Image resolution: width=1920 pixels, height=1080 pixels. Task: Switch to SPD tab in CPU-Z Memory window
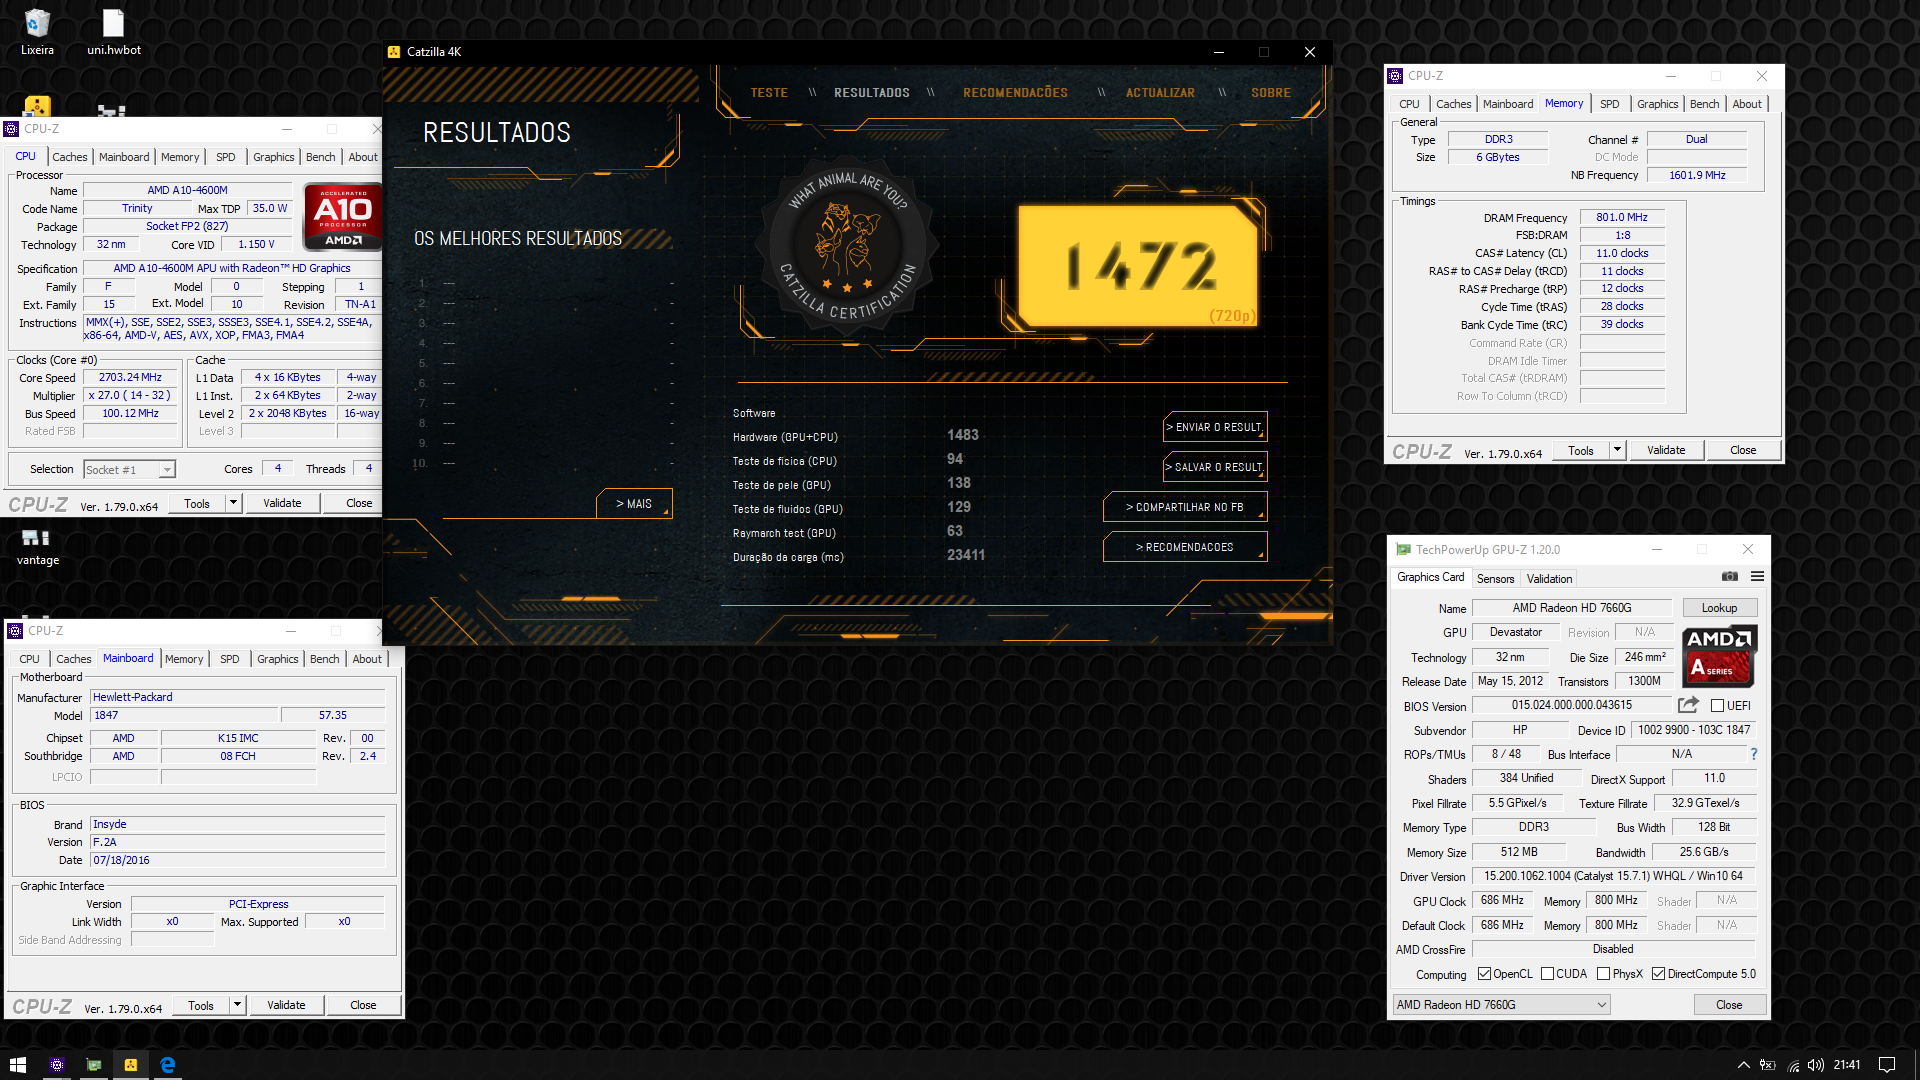point(1609,104)
